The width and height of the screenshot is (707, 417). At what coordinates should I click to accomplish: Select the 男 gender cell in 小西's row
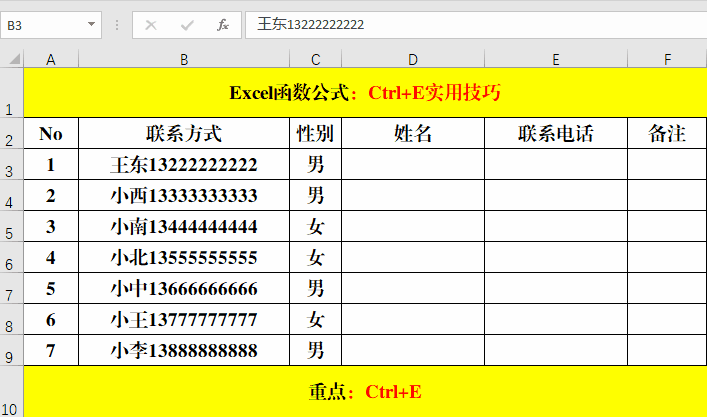tap(316, 196)
